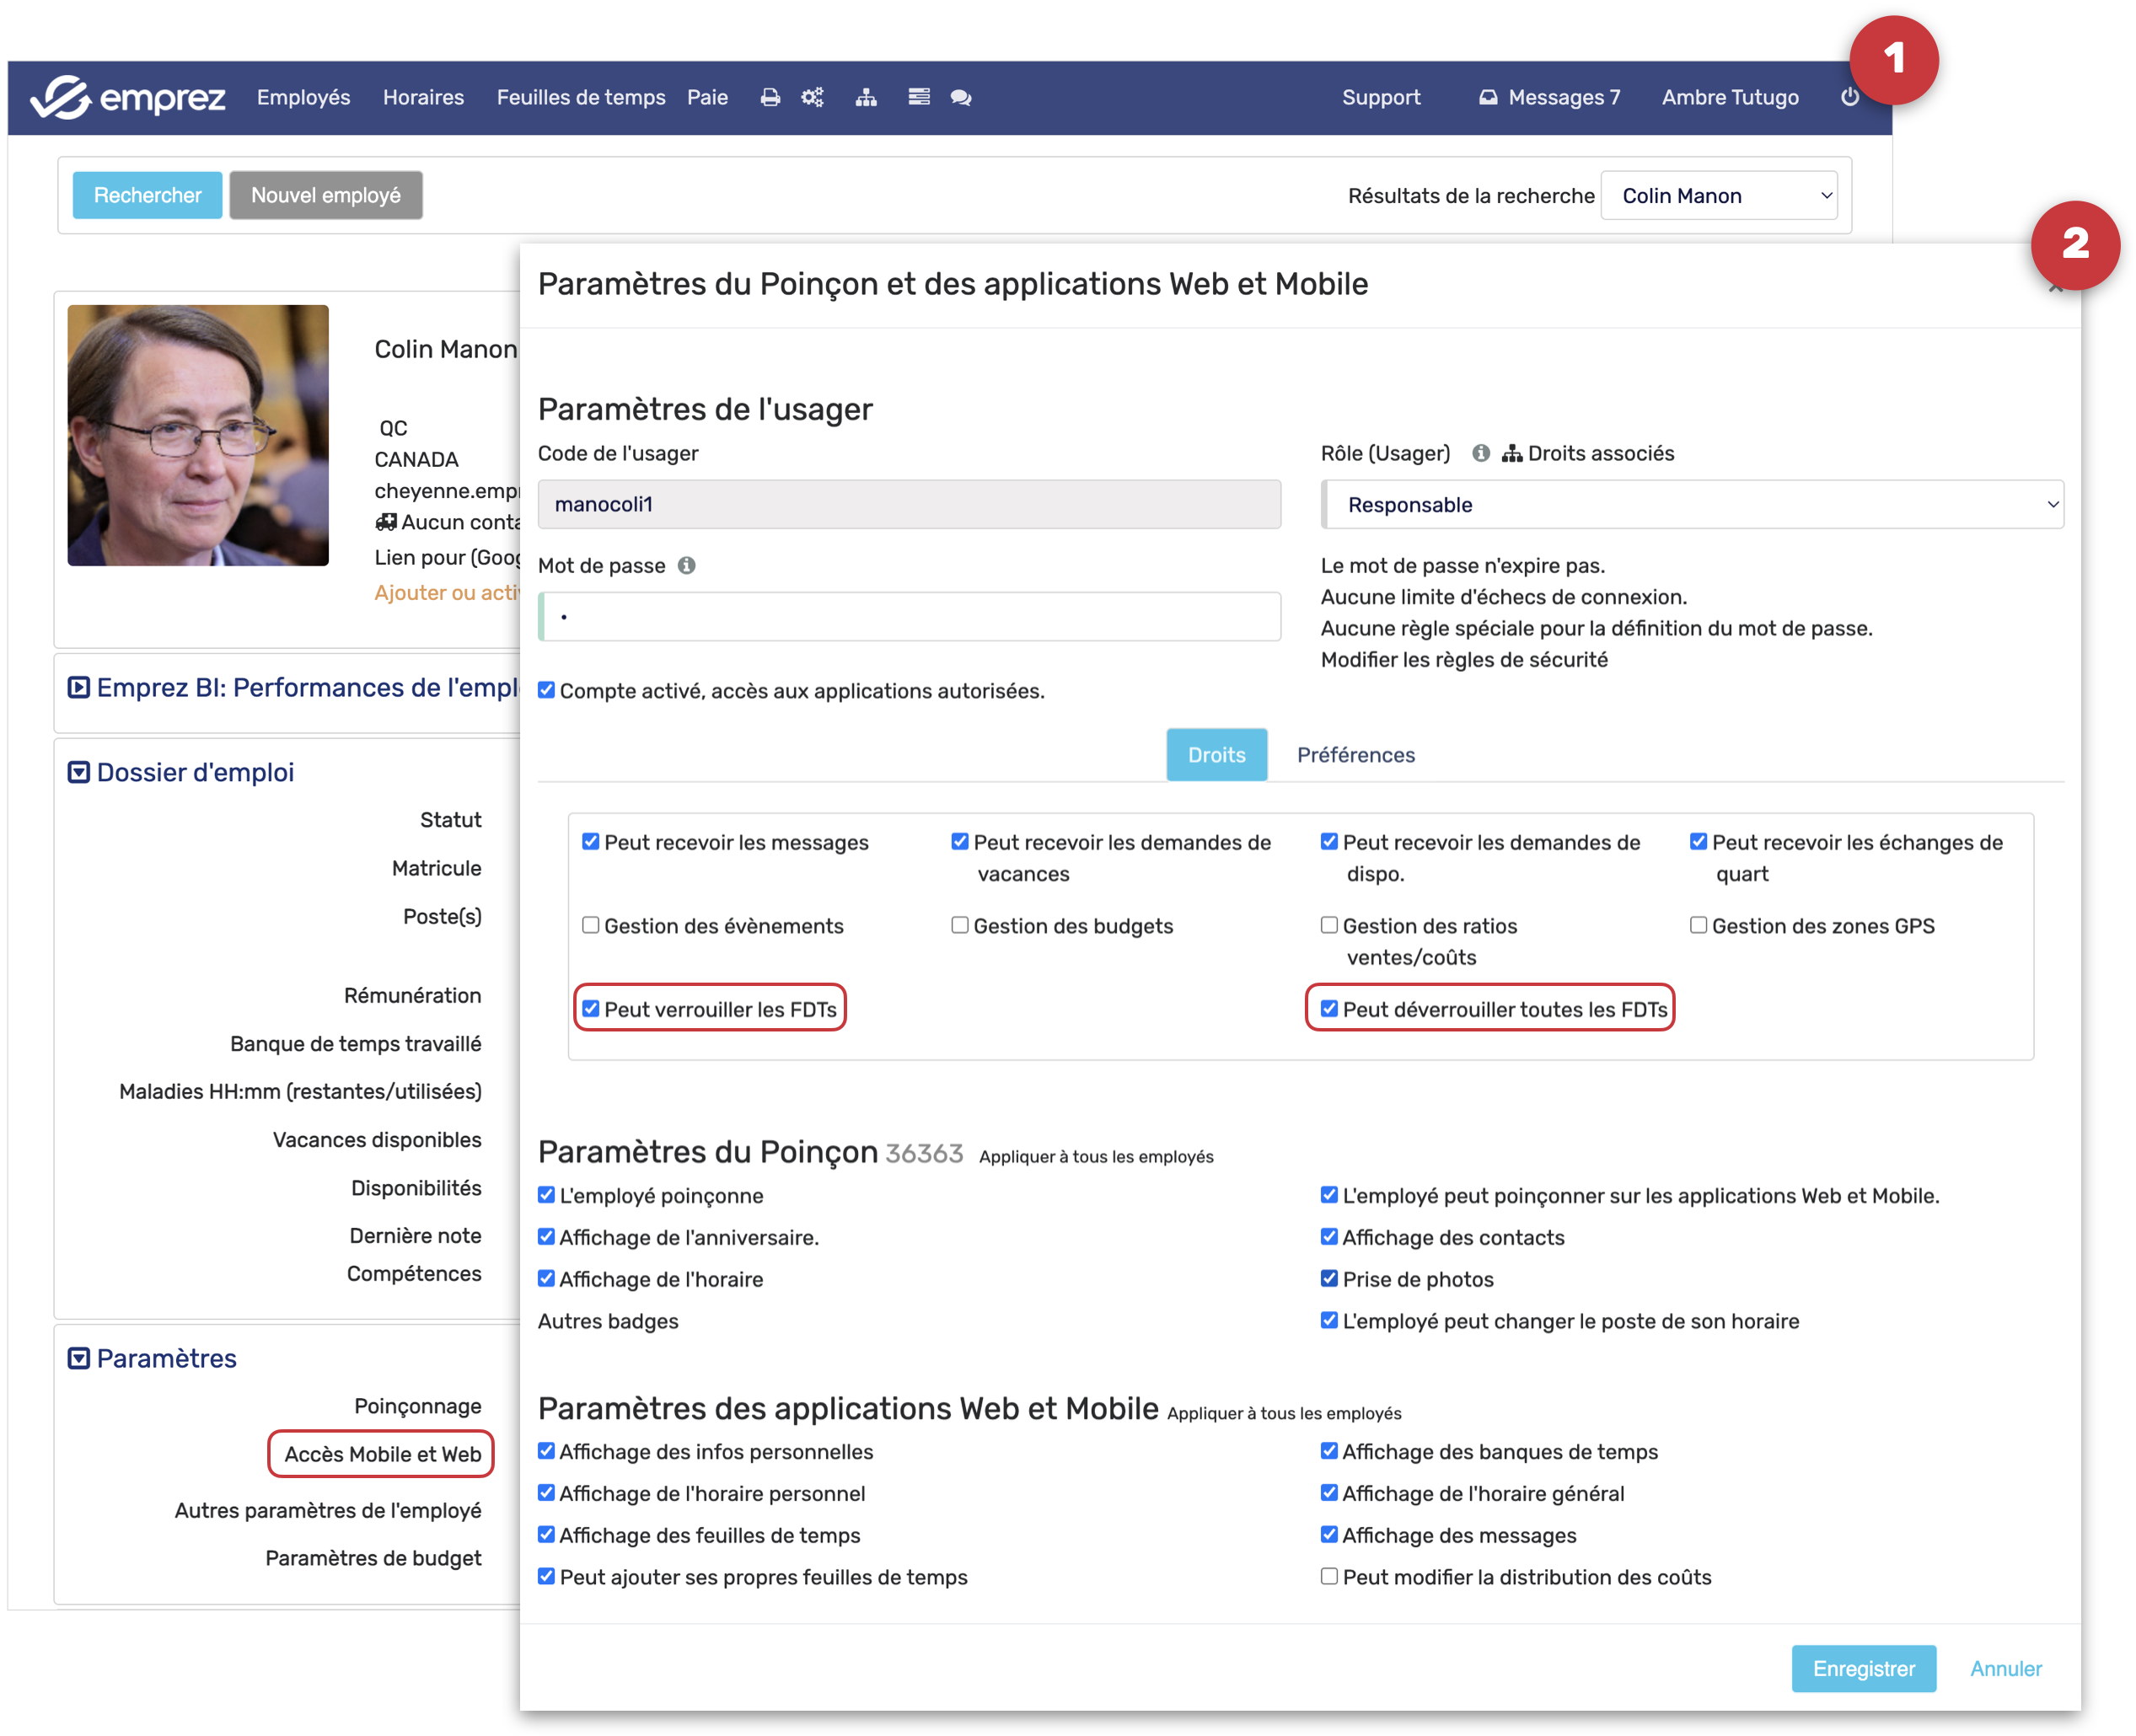This screenshot has width=2136, height=1736.
Task: Click Modifier les règles de sécurité link
Action: click(1464, 660)
